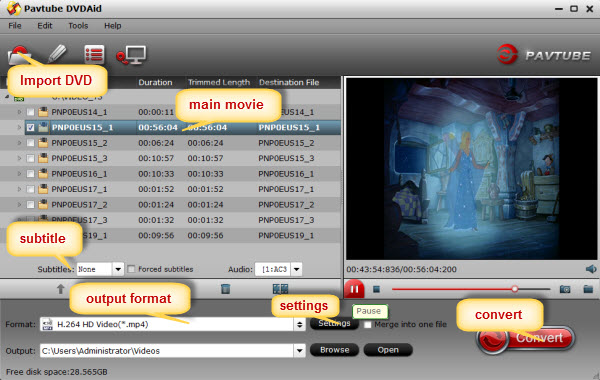The height and width of the screenshot is (380, 600).
Task: Expand the Output path dropdown
Action: click(x=299, y=351)
